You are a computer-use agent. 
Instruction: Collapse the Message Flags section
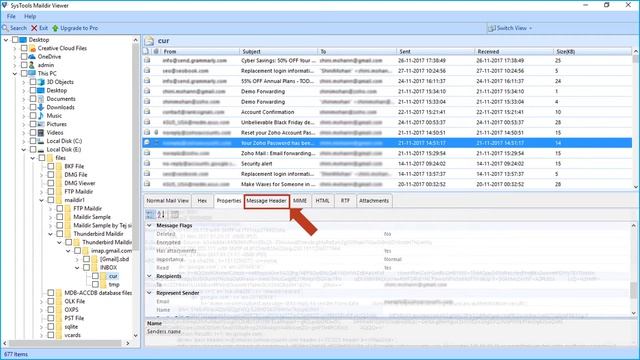click(x=149, y=225)
